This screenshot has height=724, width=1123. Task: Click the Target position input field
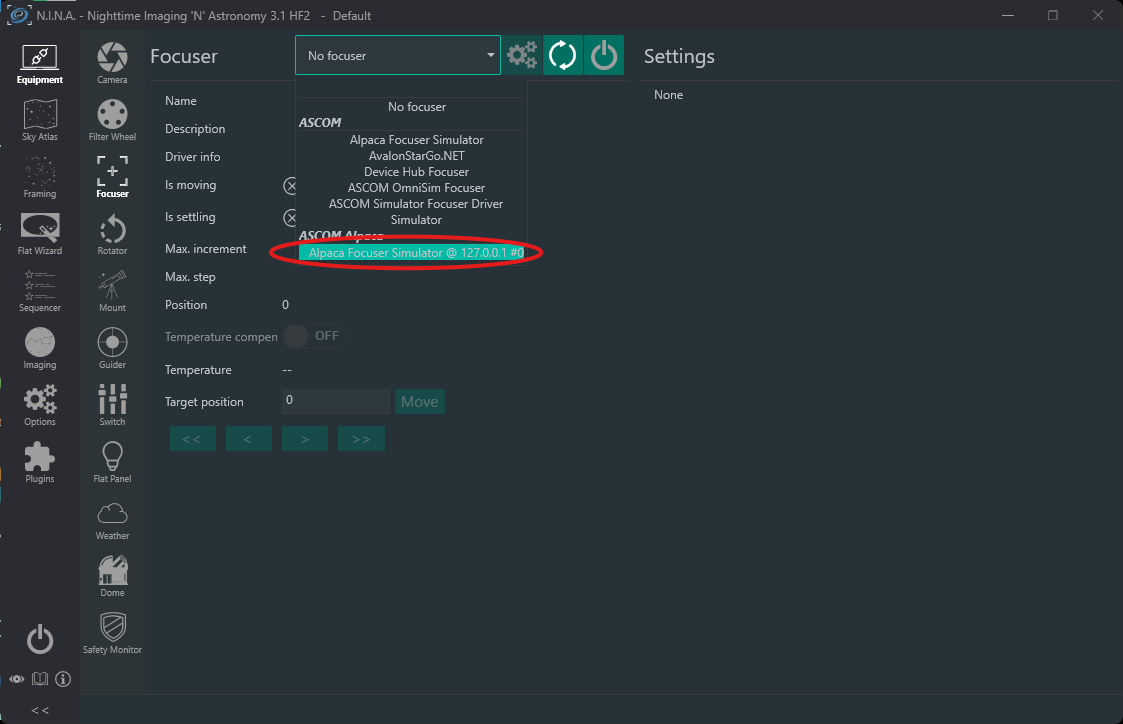click(336, 401)
